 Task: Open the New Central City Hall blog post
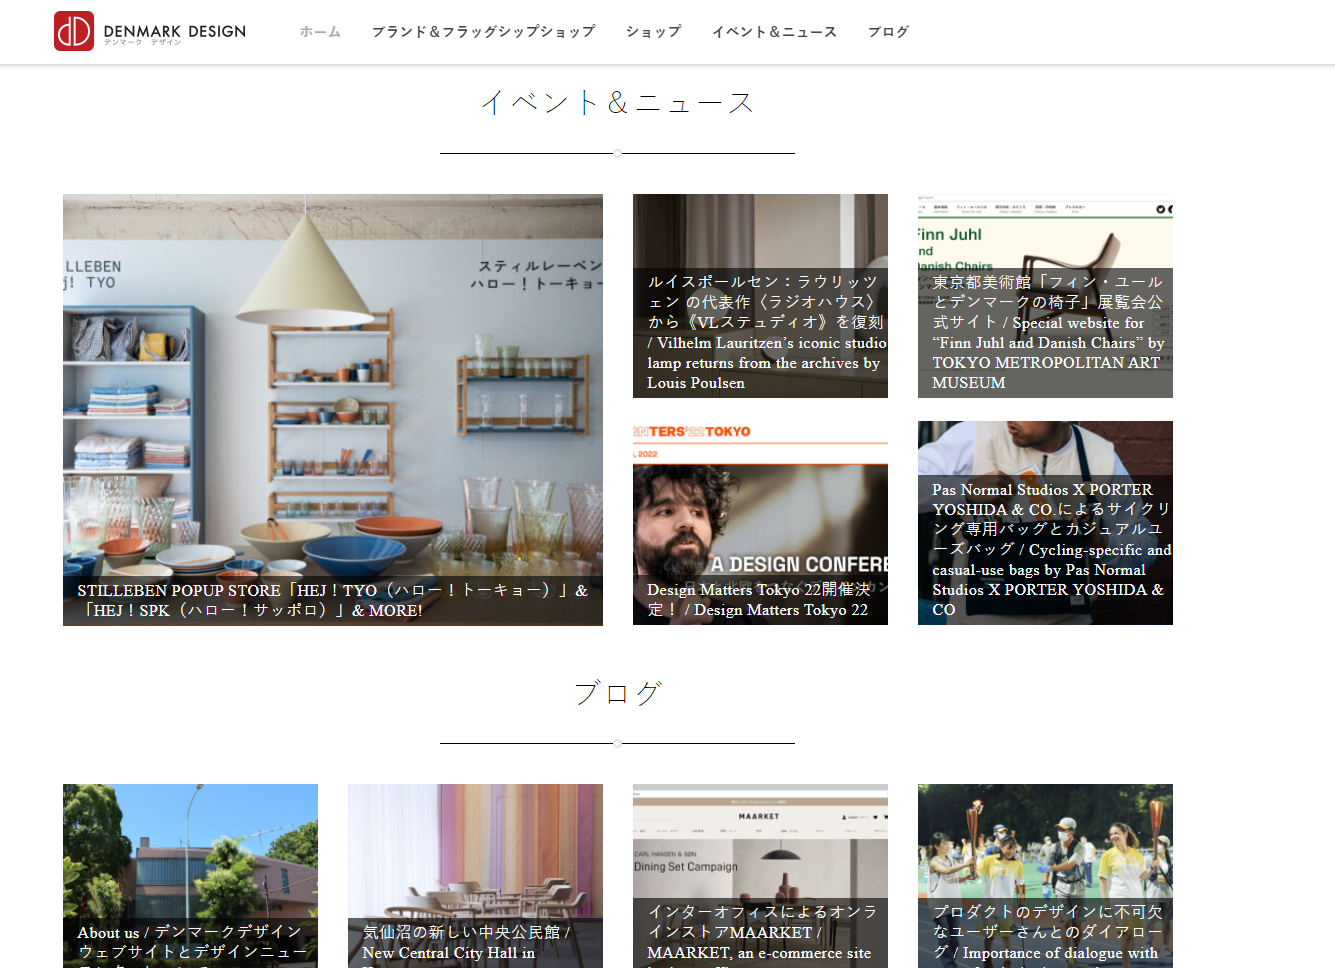coord(475,876)
